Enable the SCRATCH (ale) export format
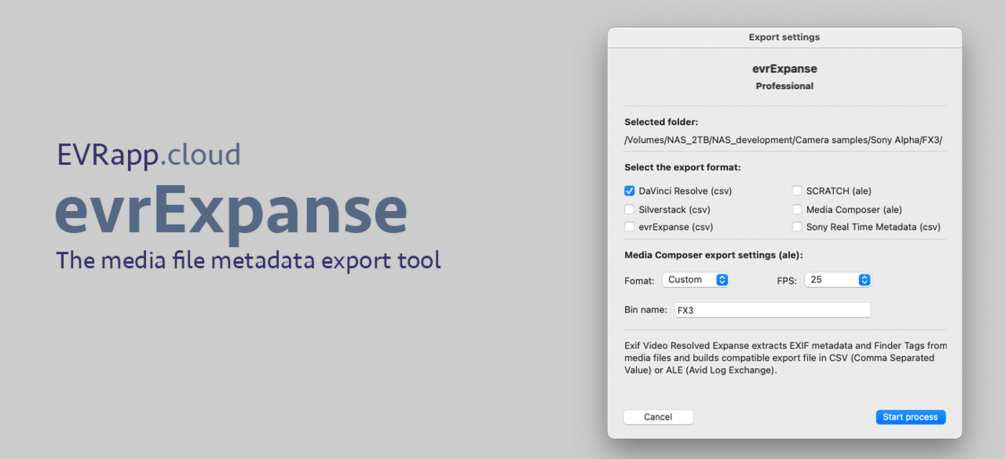Viewport: 1005px width, 459px height. (x=797, y=191)
